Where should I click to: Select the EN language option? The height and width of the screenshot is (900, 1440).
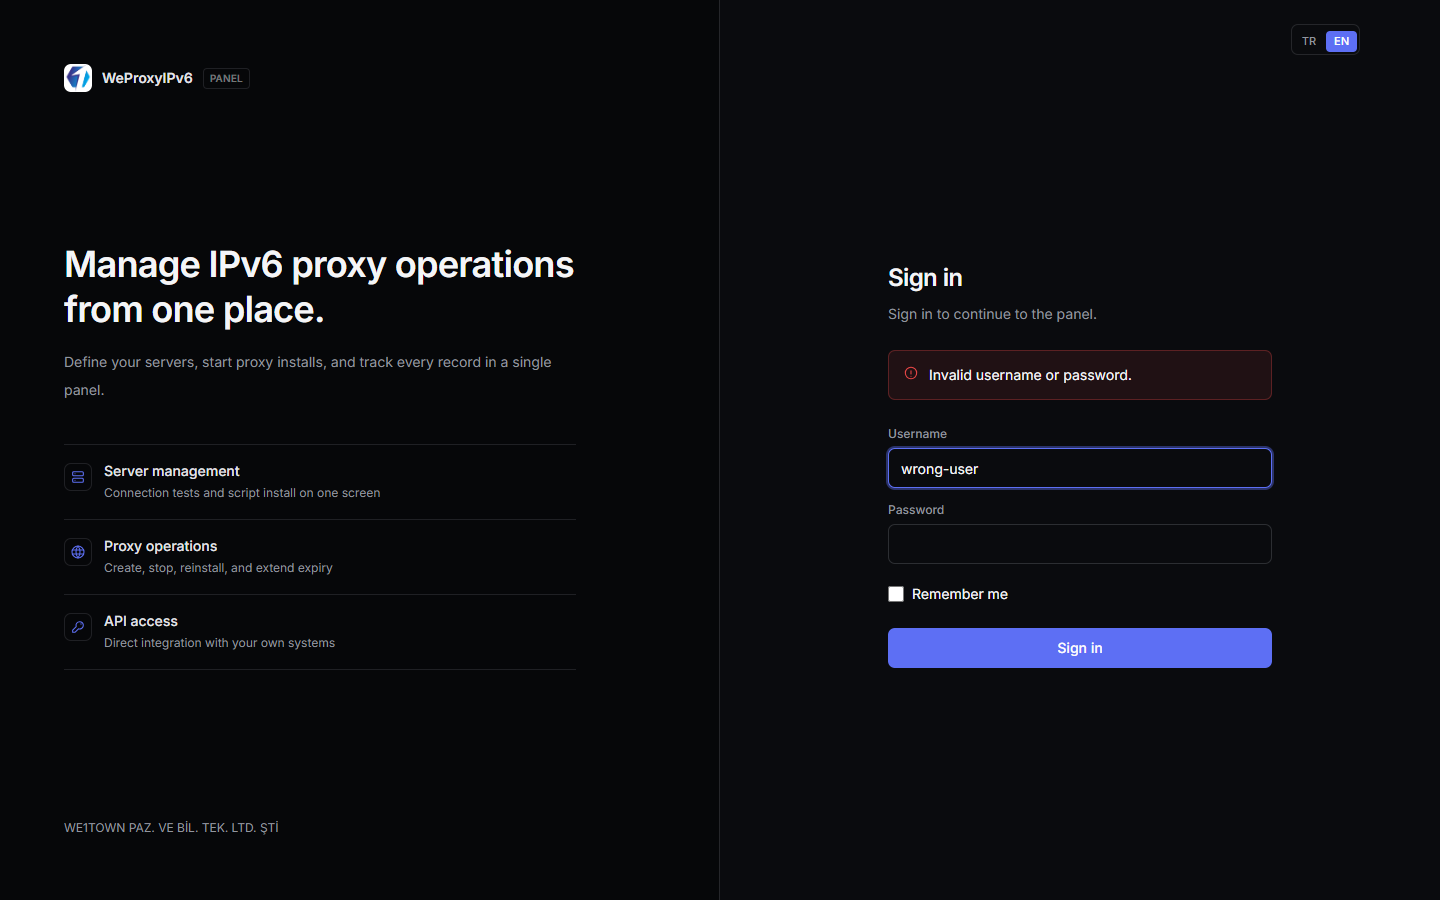(1341, 41)
